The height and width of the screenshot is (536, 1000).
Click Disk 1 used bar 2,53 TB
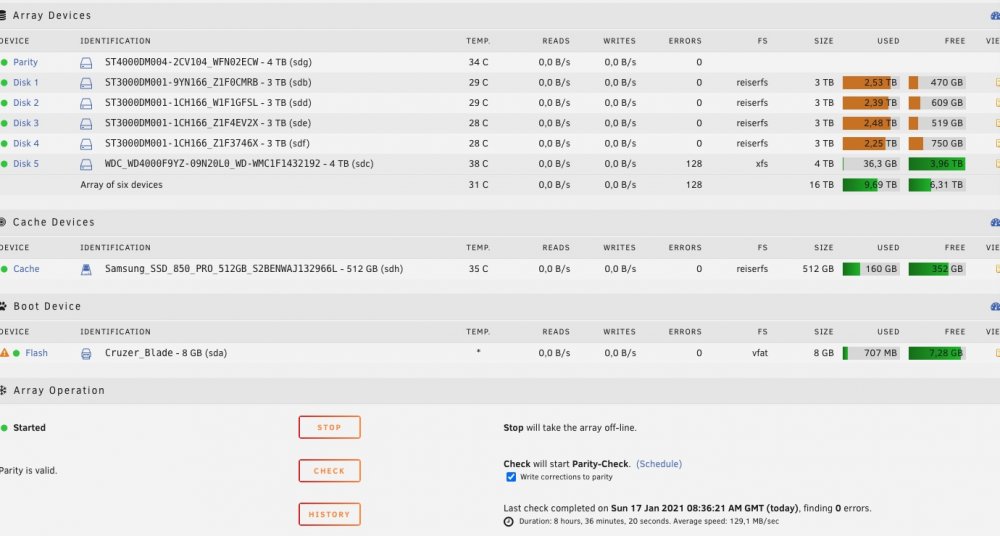871,83
